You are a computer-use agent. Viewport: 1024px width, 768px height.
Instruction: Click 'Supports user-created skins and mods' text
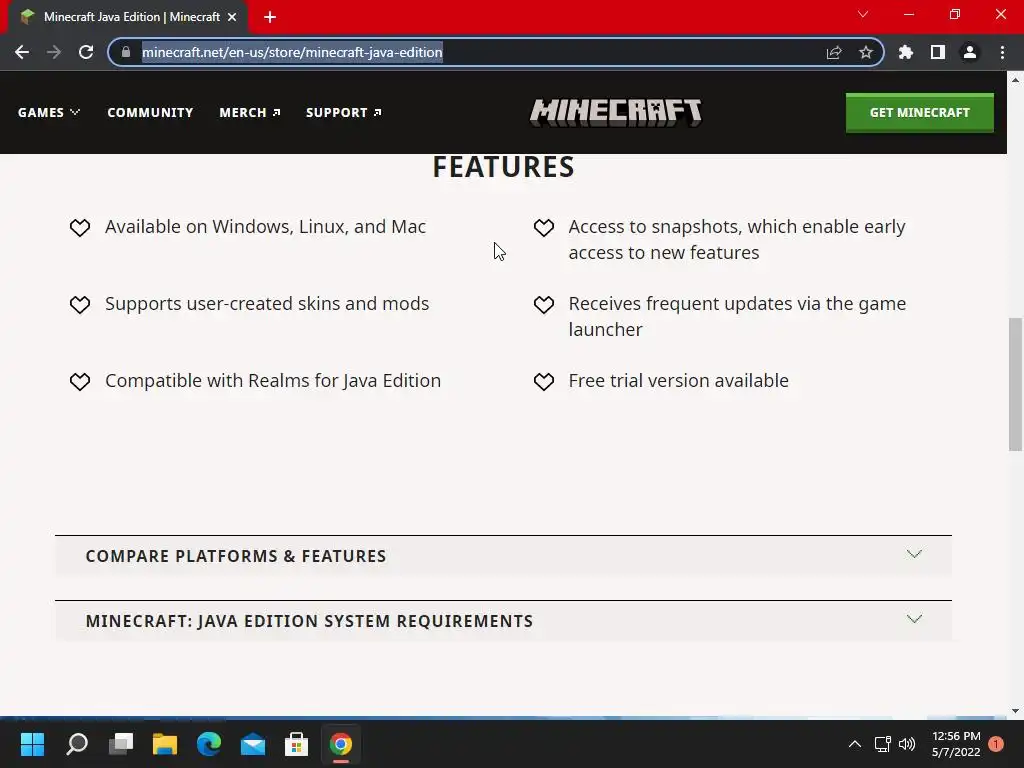(x=266, y=304)
